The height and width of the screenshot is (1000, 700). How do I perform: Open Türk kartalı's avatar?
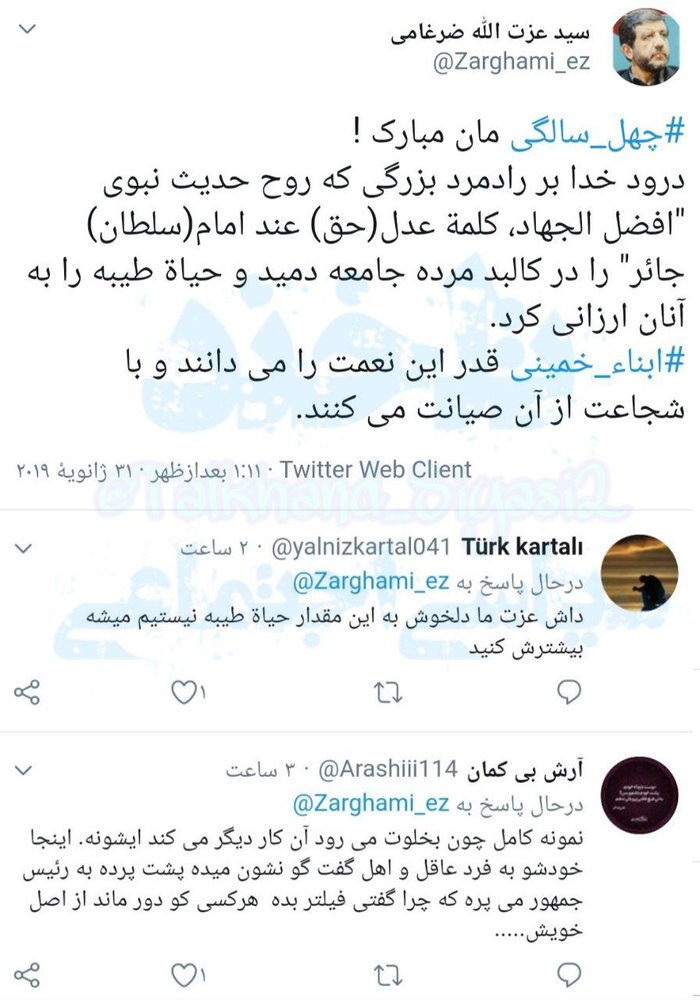[x=640, y=573]
